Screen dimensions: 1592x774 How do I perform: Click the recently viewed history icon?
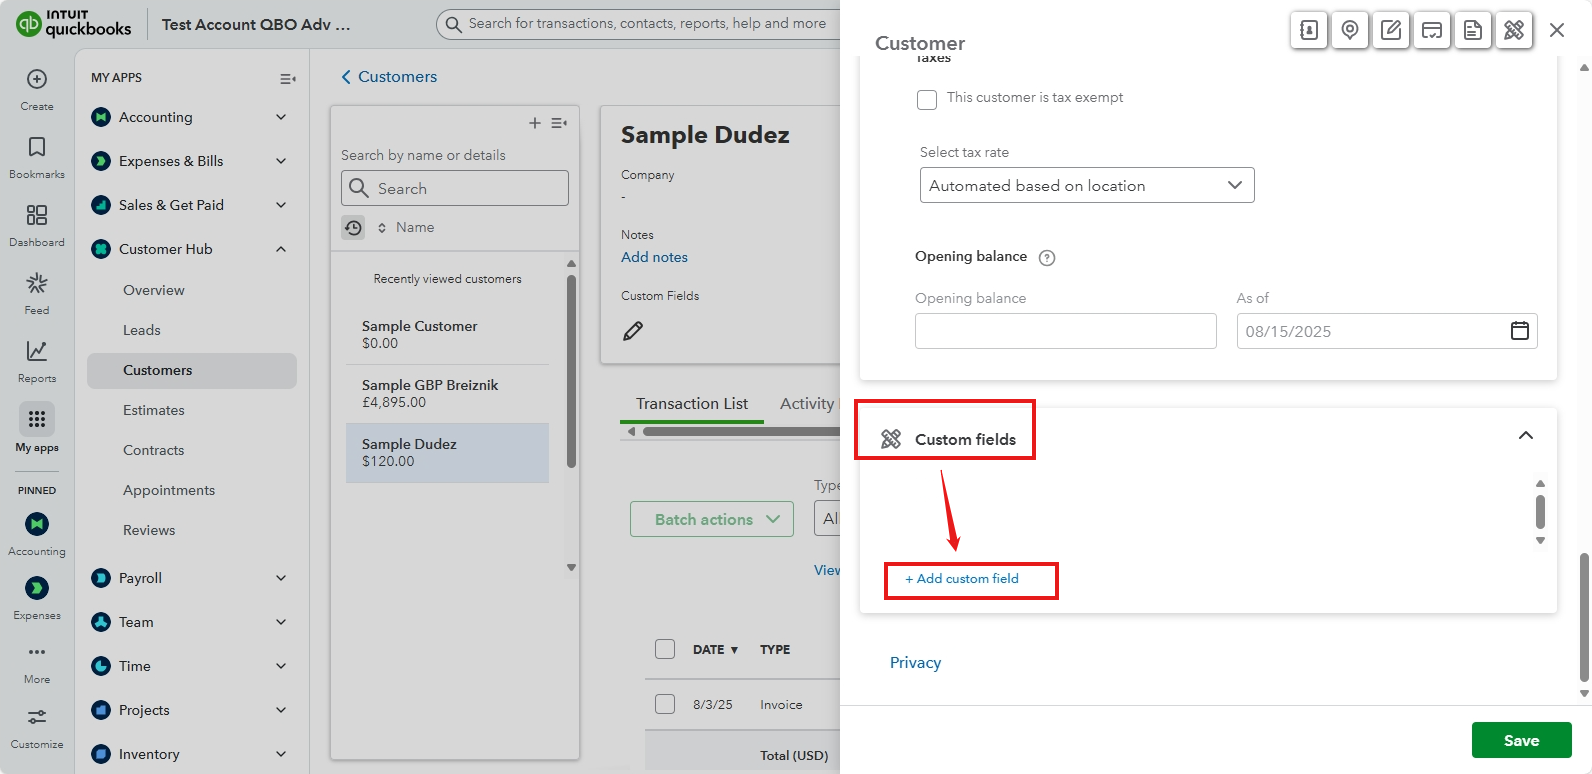[x=354, y=228]
